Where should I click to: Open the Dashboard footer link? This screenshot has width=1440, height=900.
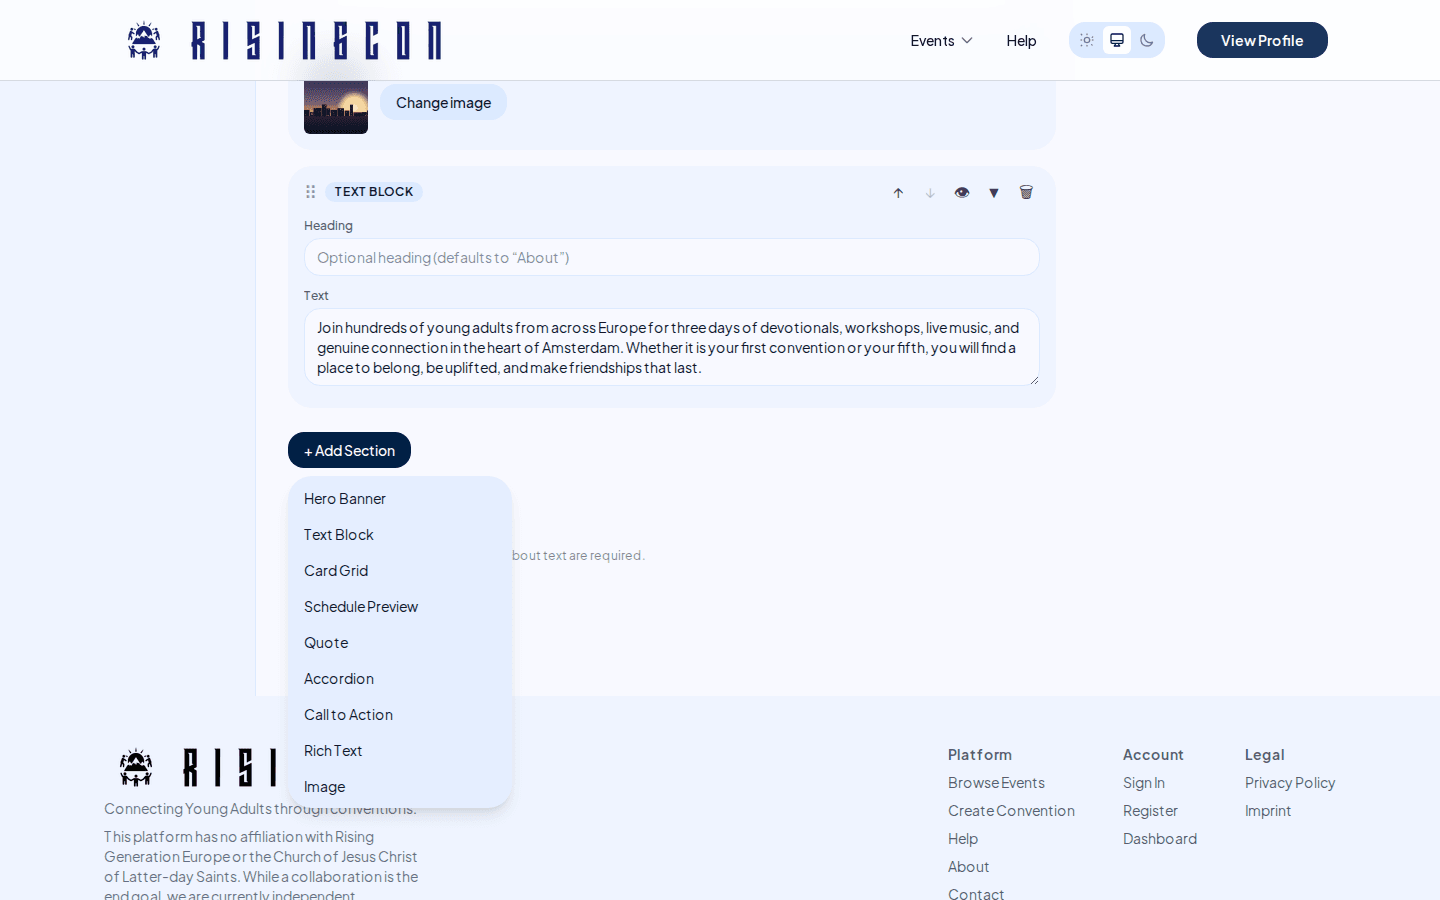coord(1160,839)
